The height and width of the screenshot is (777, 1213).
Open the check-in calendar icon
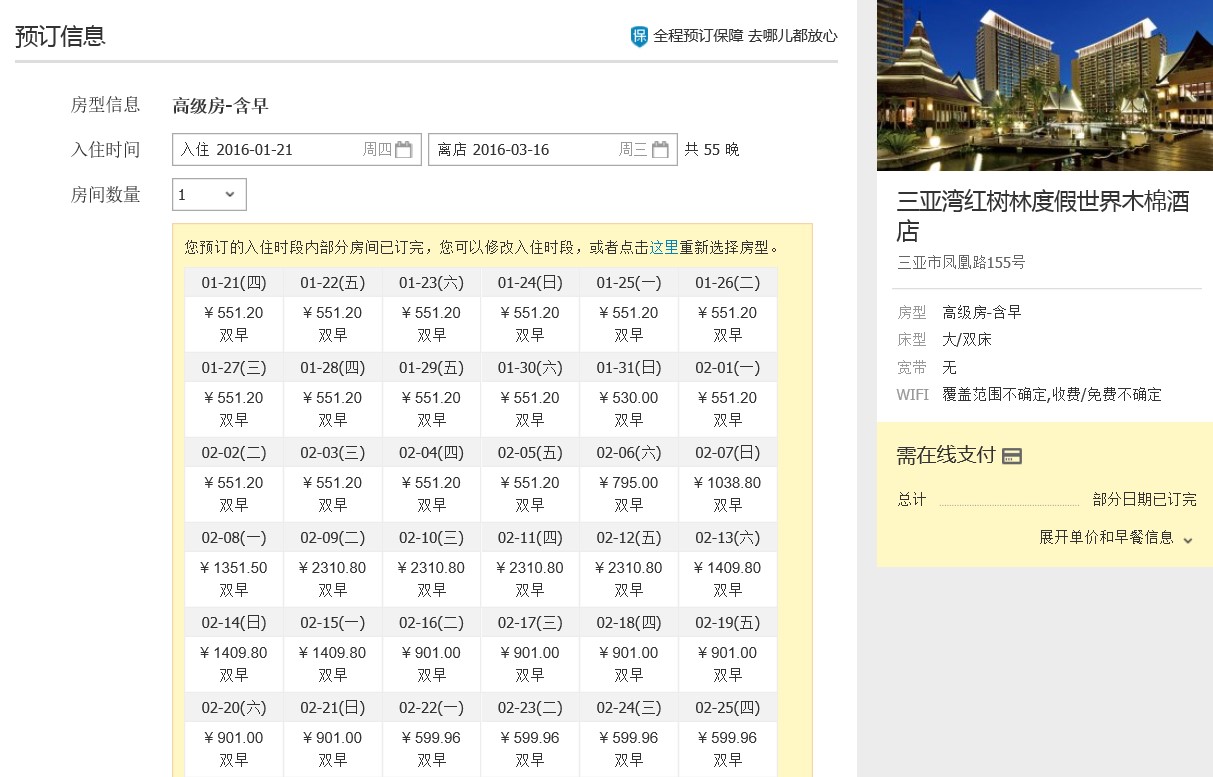(x=403, y=150)
